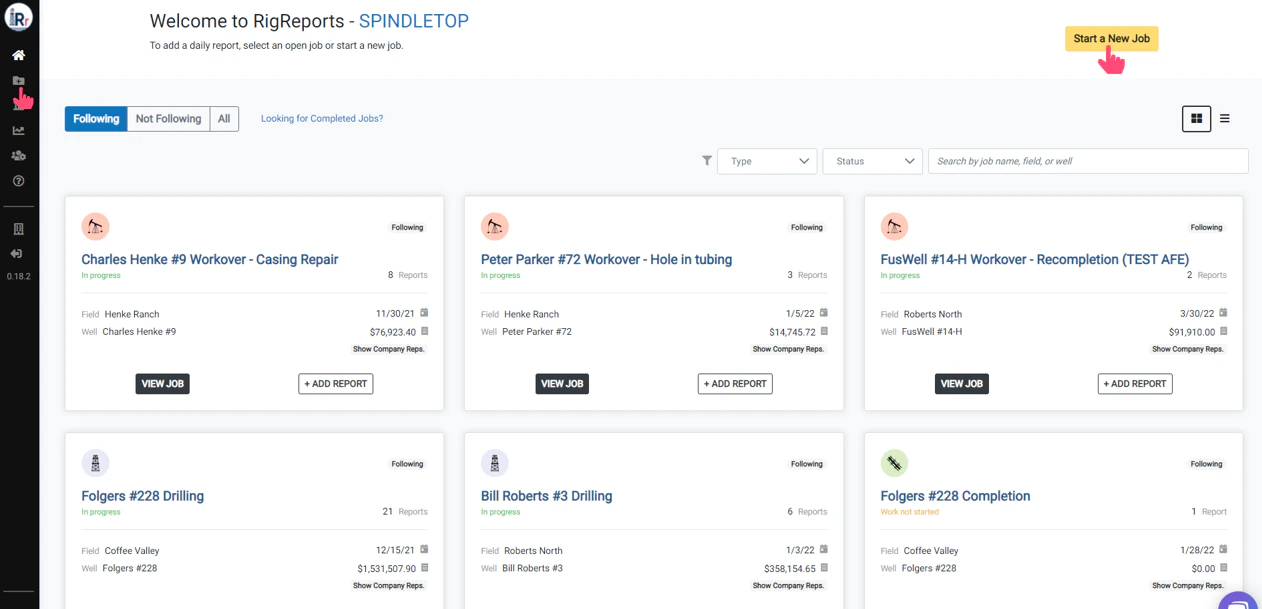1262x609 pixels.
Task: Open the team management icon in the sidebar
Action: click(18, 155)
